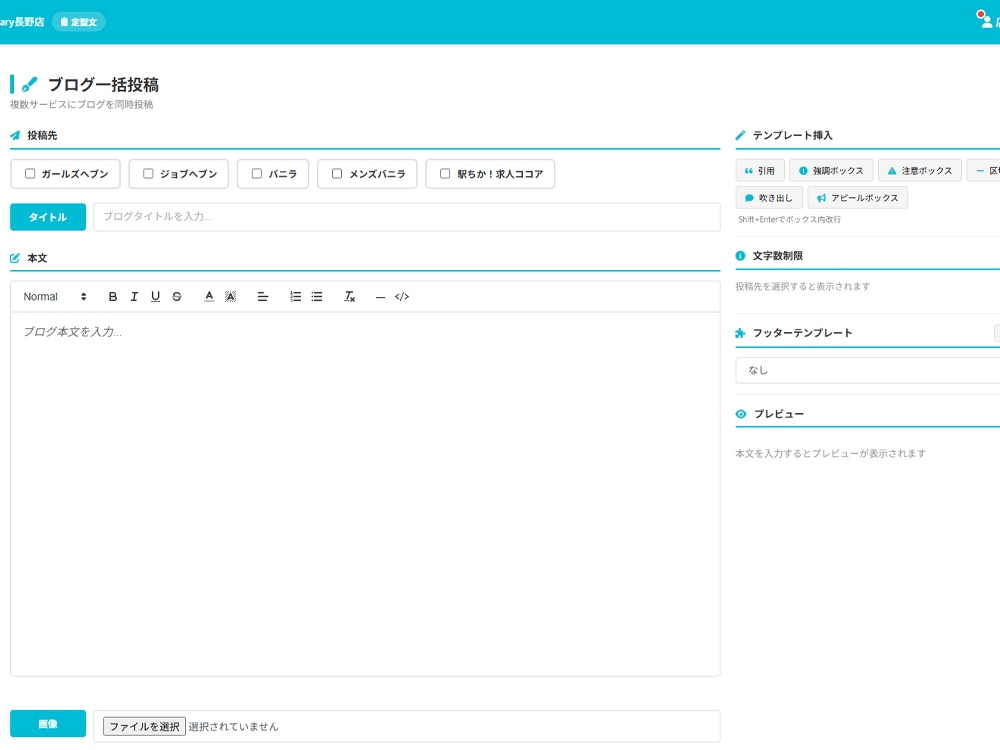The image size is (1000, 750).
Task: Enable the ジョブヘブン checkbox
Action: (148, 174)
